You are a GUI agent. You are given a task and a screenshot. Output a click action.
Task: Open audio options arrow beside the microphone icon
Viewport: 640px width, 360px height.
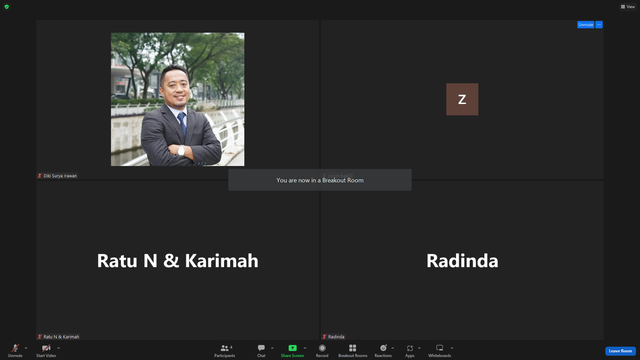26,348
